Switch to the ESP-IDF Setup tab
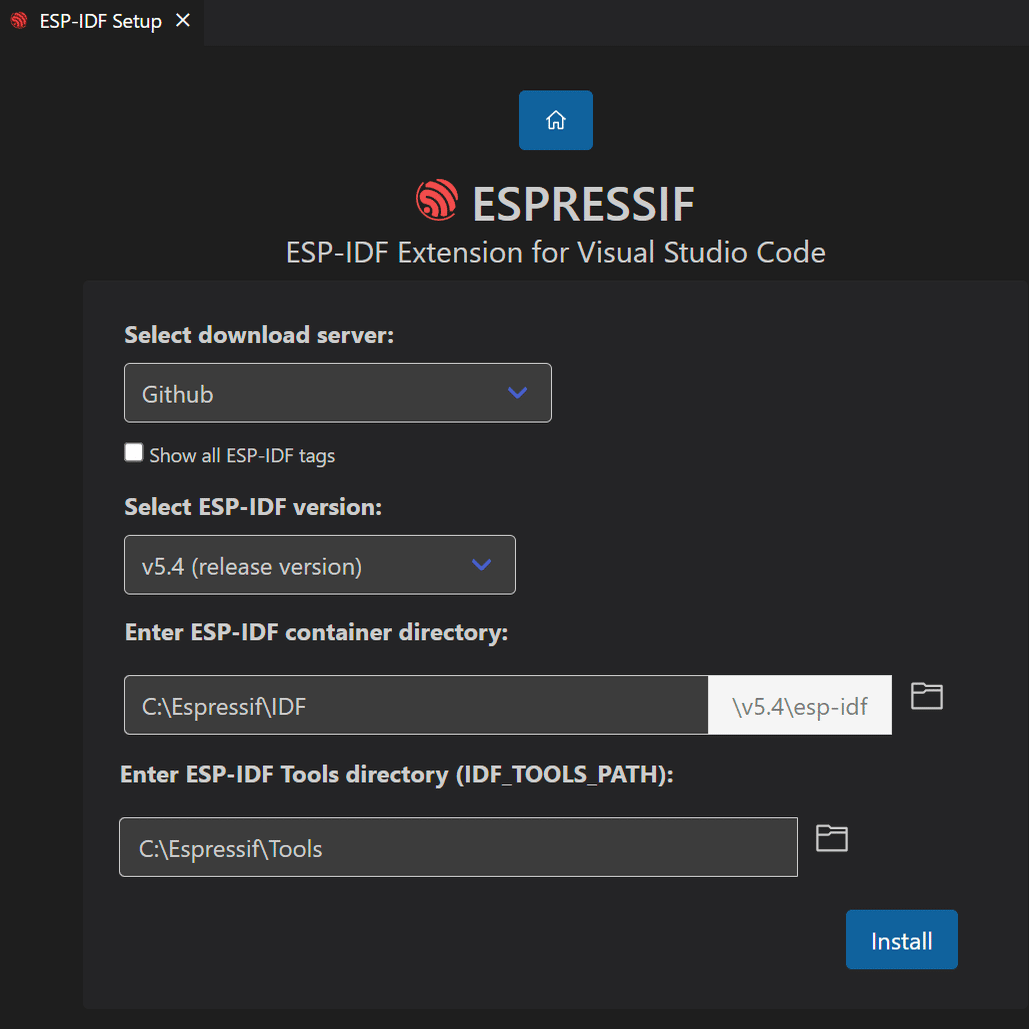Image resolution: width=1029 pixels, height=1029 pixels. click(x=100, y=21)
